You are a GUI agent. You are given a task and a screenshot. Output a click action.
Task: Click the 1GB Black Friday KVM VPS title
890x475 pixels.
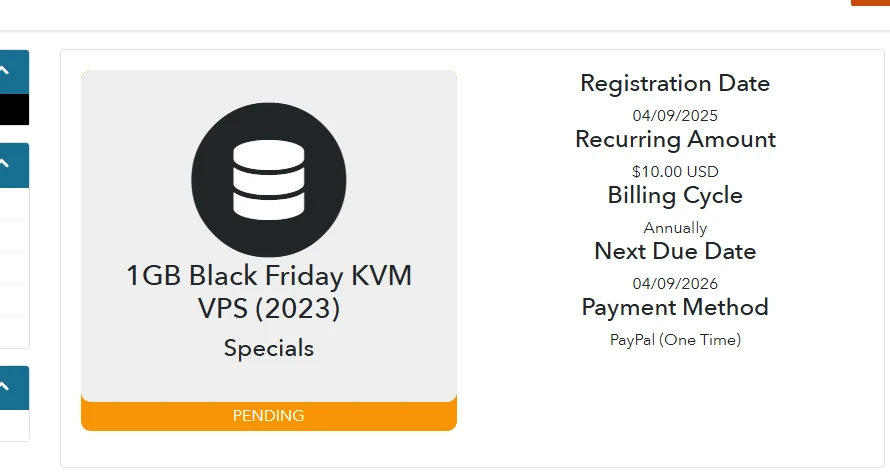point(268,291)
